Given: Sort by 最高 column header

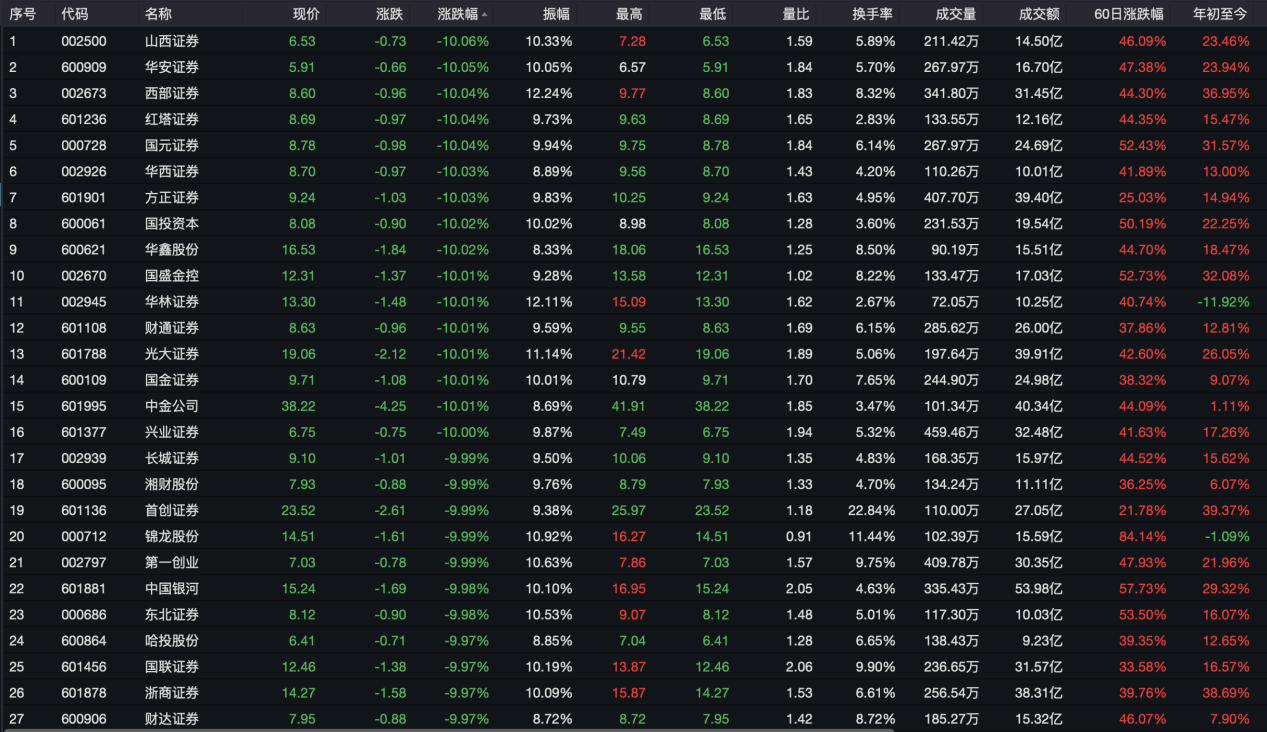Looking at the screenshot, I should (630, 14).
